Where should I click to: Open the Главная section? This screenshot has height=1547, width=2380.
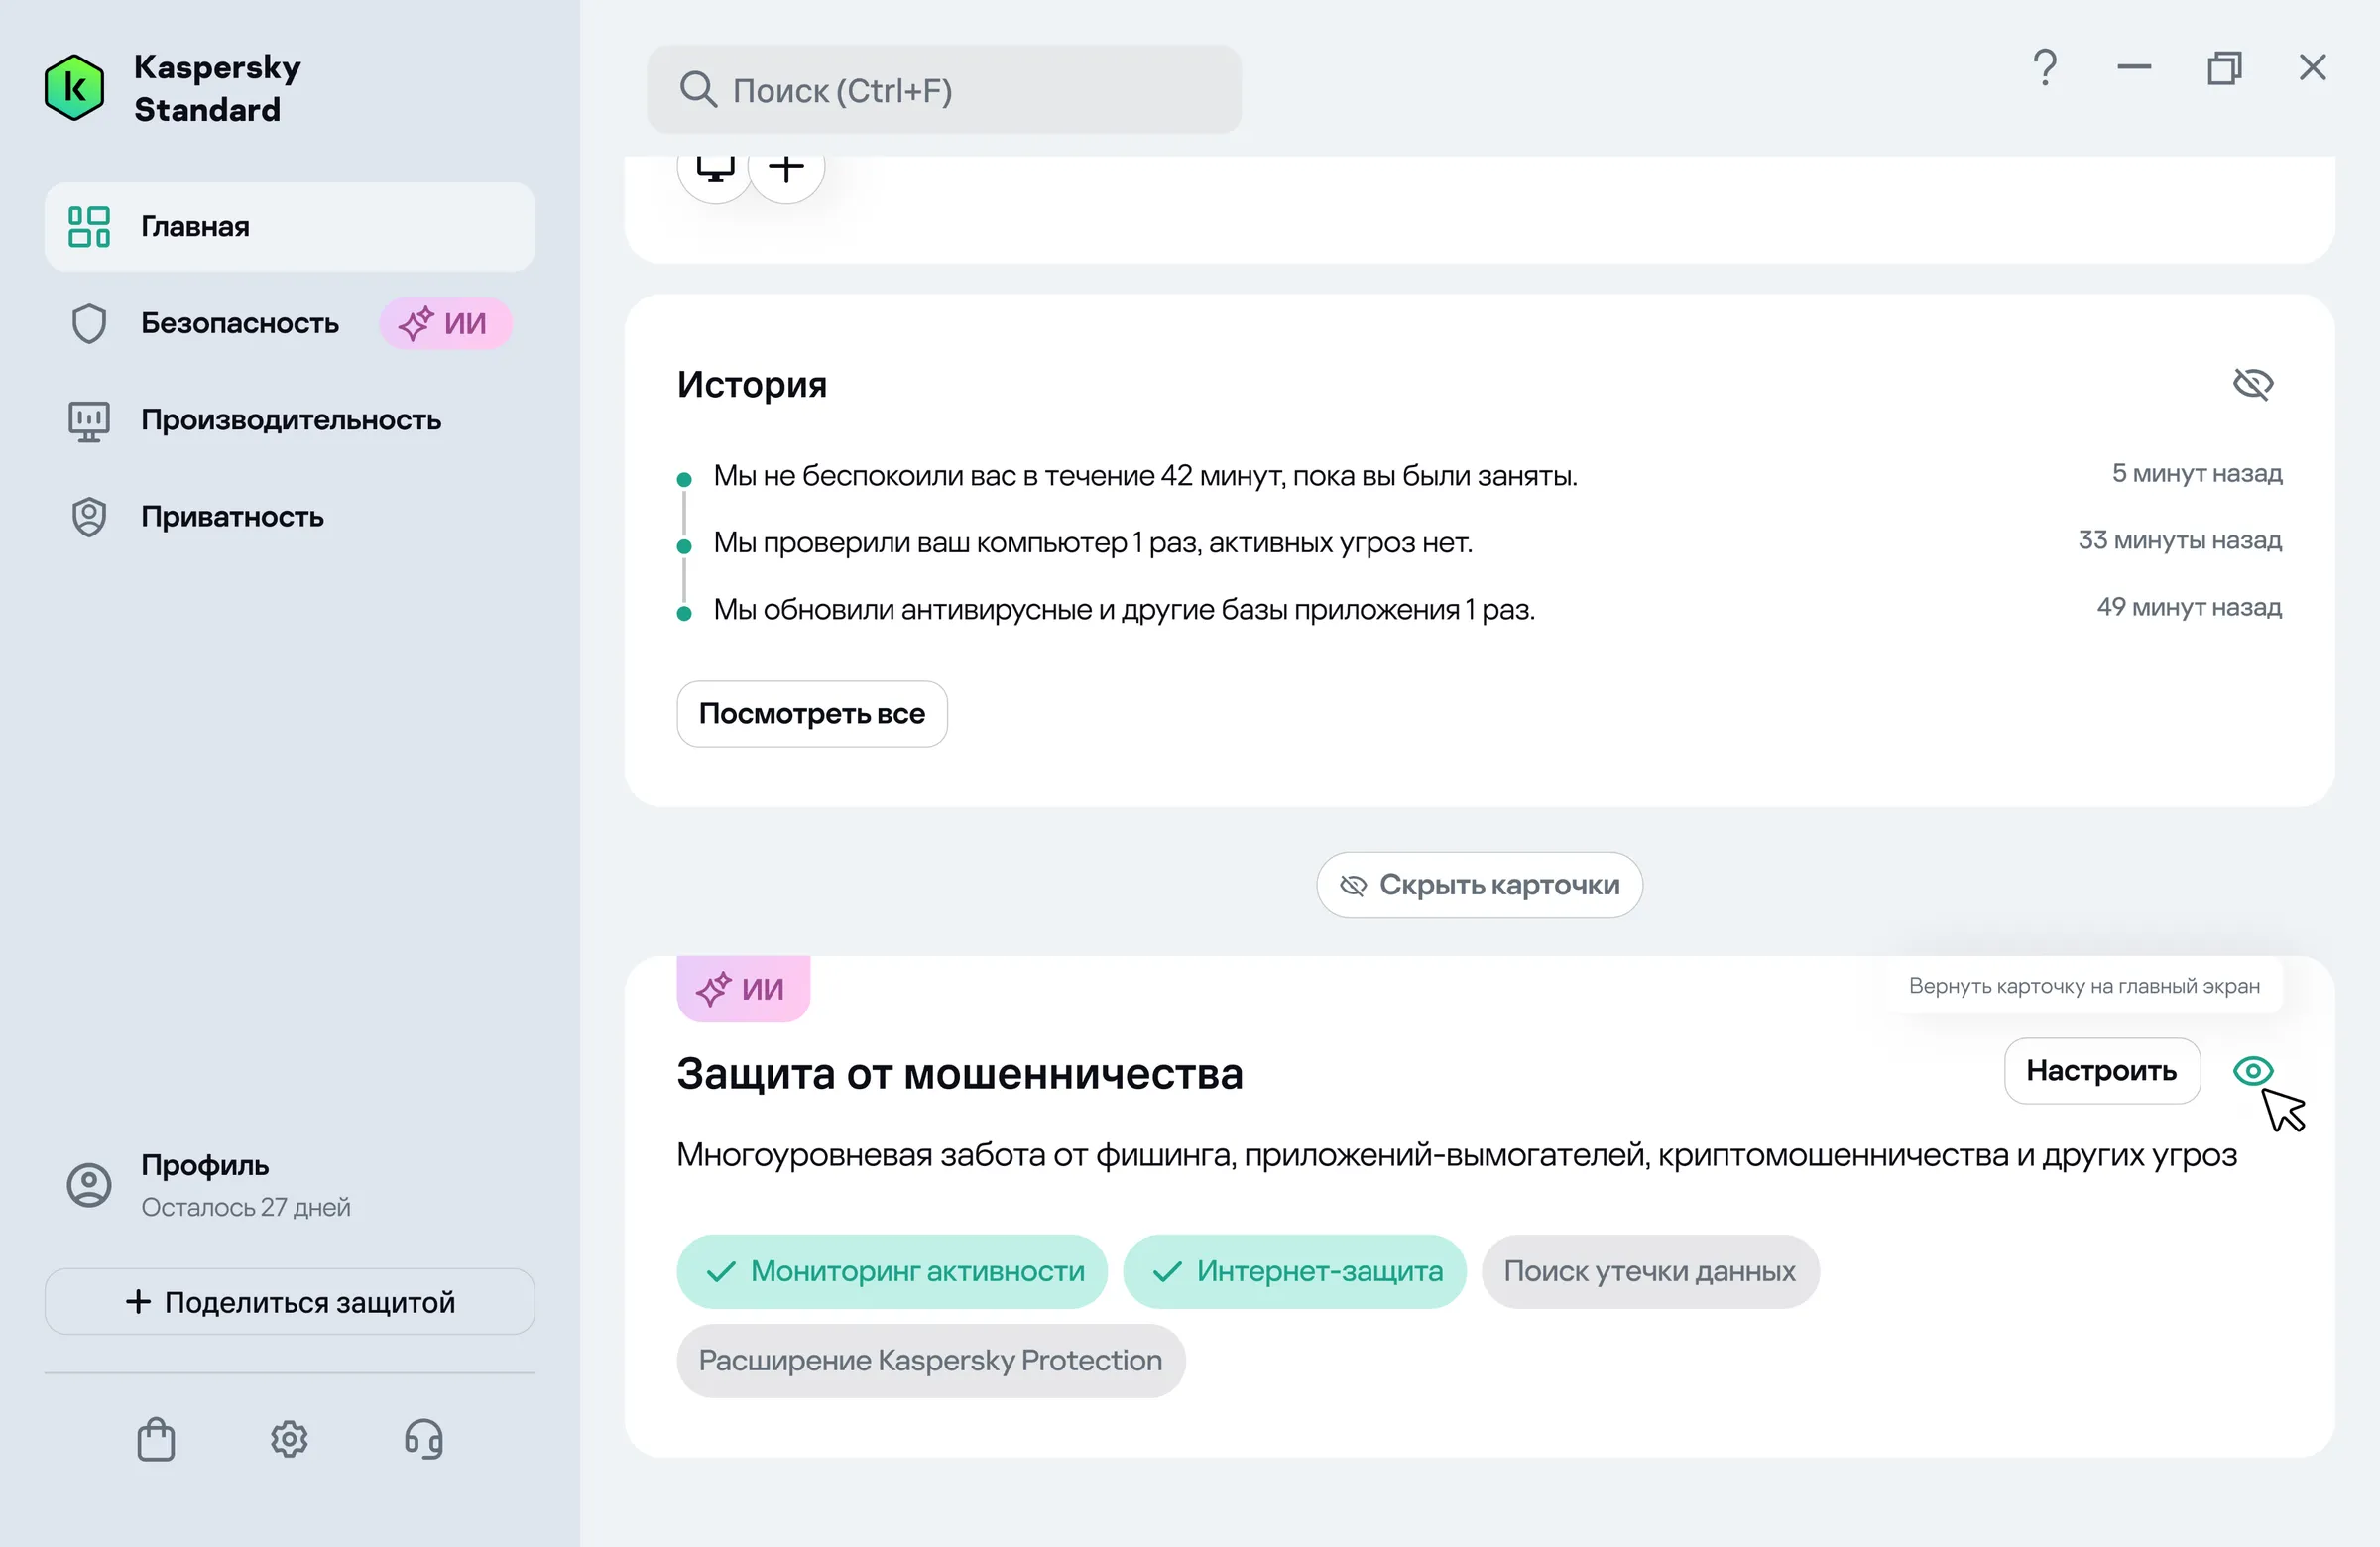pos(290,227)
